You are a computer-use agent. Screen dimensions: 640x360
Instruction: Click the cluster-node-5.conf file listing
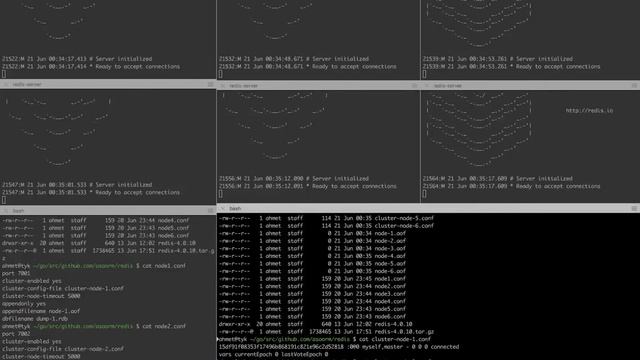[x=326, y=218]
